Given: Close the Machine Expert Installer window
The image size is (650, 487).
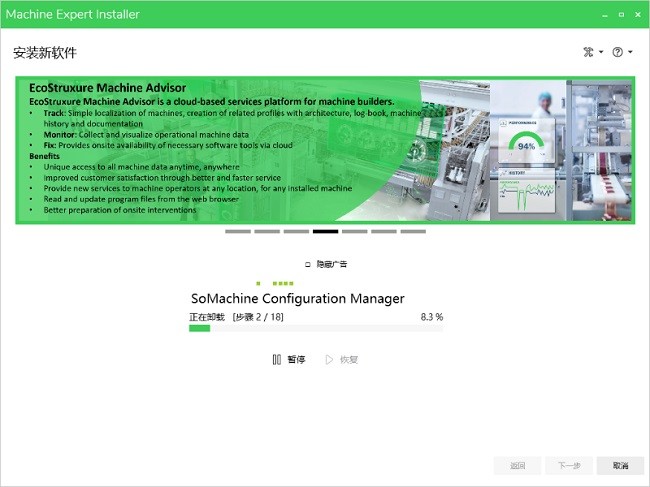Looking at the screenshot, I should (638, 15).
